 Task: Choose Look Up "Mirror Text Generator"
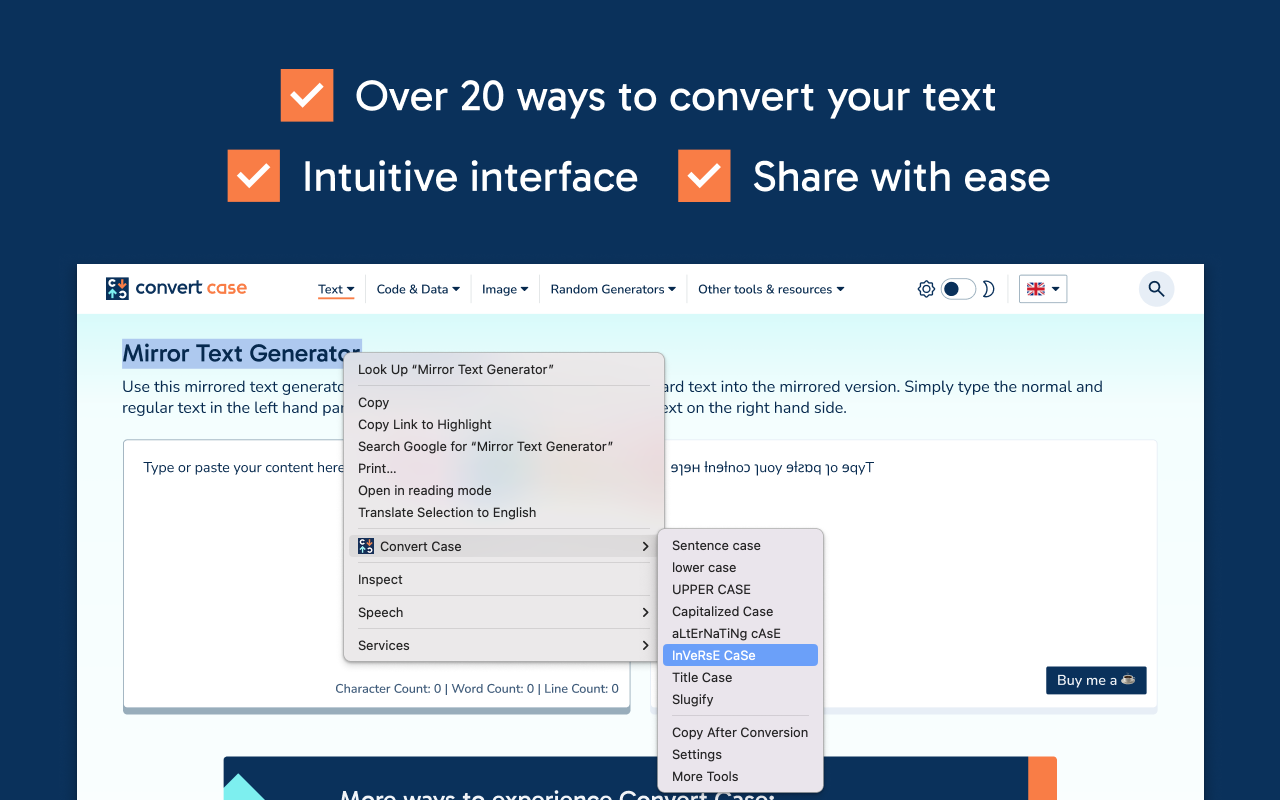click(x=504, y=369)
